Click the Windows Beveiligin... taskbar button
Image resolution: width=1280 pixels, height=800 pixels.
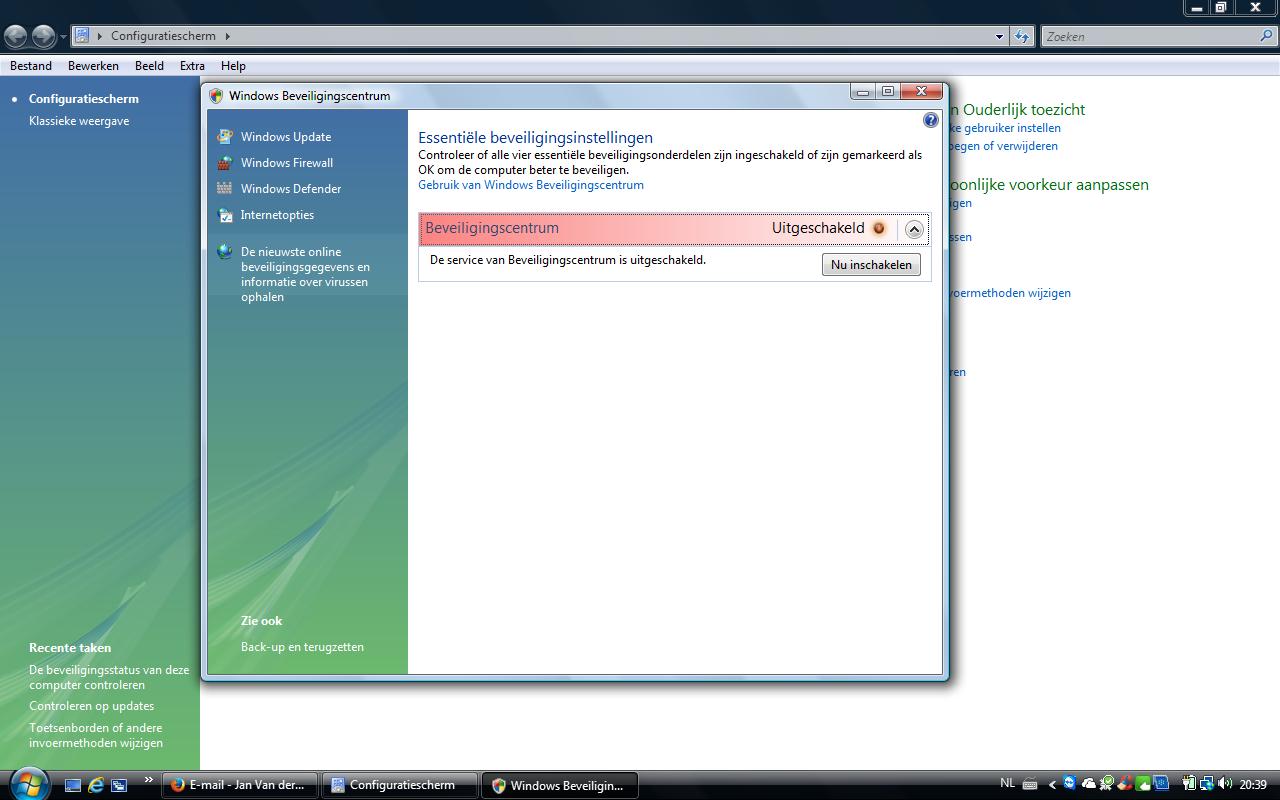(560, 785)
